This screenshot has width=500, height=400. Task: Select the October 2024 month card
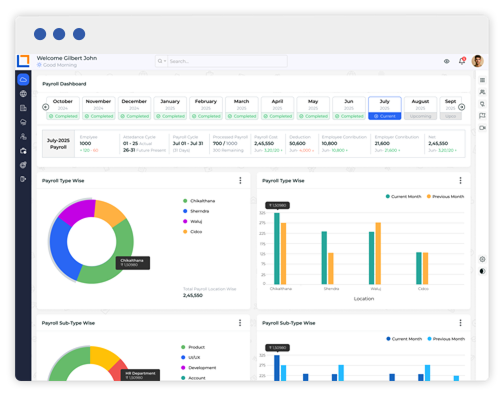pyautogui.click(x=63, y=108)
